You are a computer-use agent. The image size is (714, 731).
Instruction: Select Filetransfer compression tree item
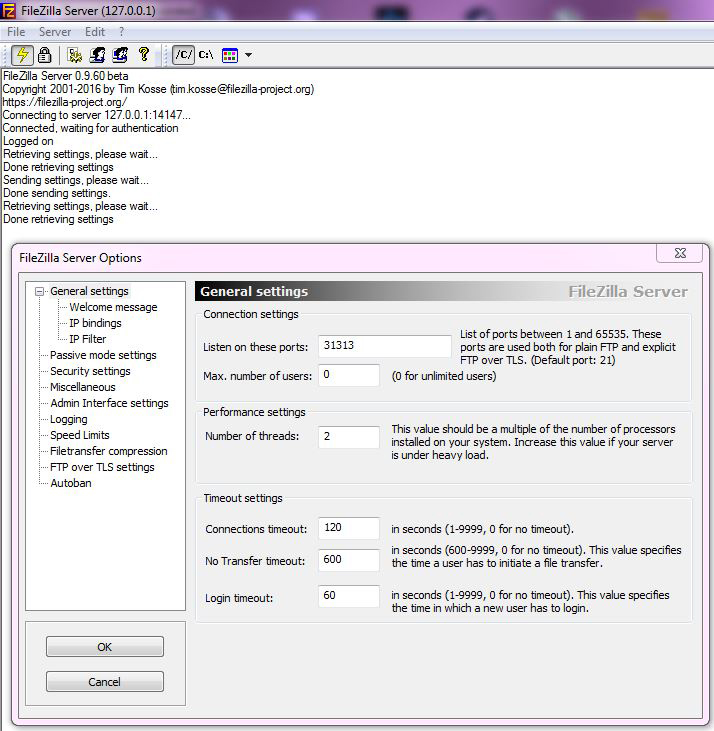109,451
